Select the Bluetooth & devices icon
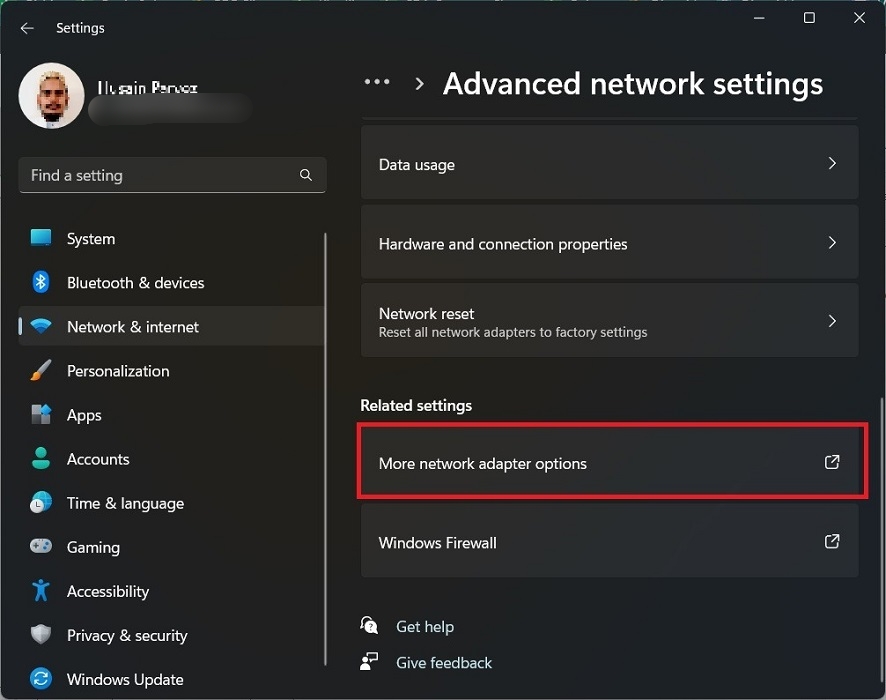 40,282
